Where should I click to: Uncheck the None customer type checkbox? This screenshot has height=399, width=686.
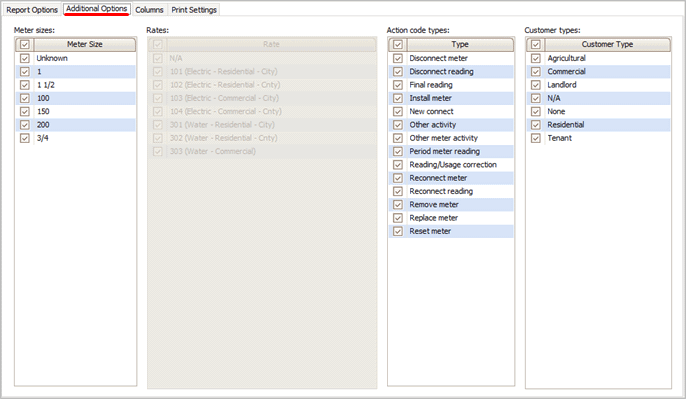[x=536, y=112]
